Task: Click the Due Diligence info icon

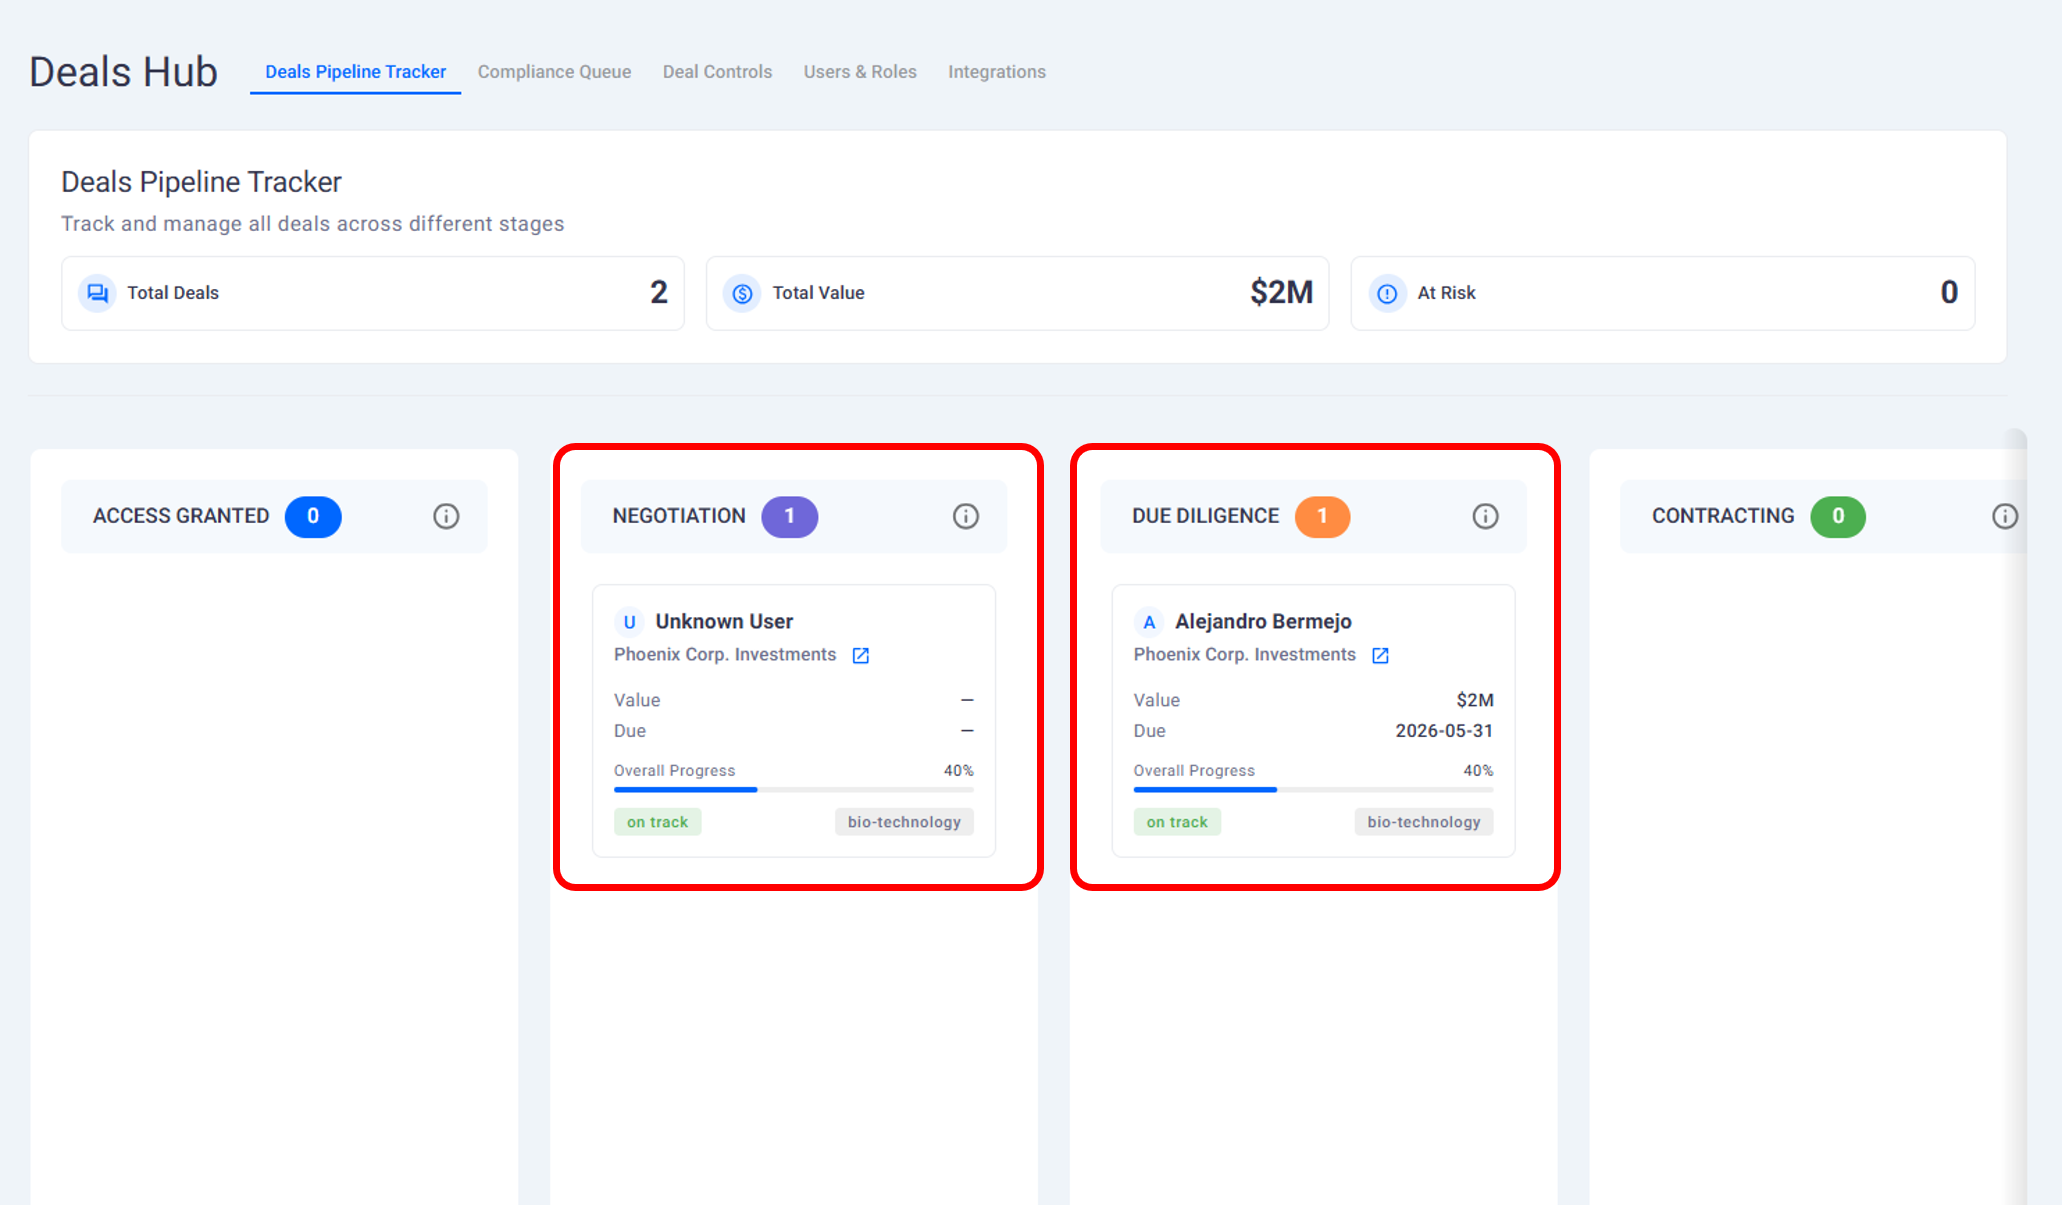Action: (x=1485, y=516)
